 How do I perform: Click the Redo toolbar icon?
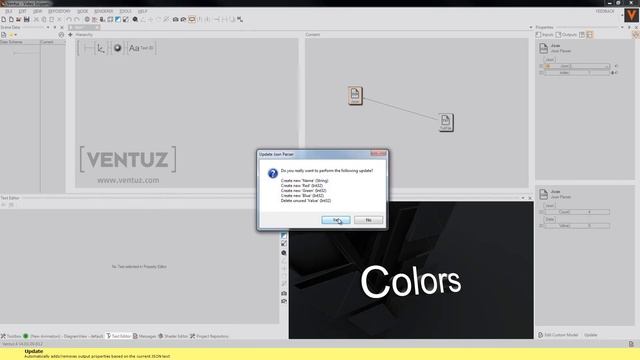[76, 19]
